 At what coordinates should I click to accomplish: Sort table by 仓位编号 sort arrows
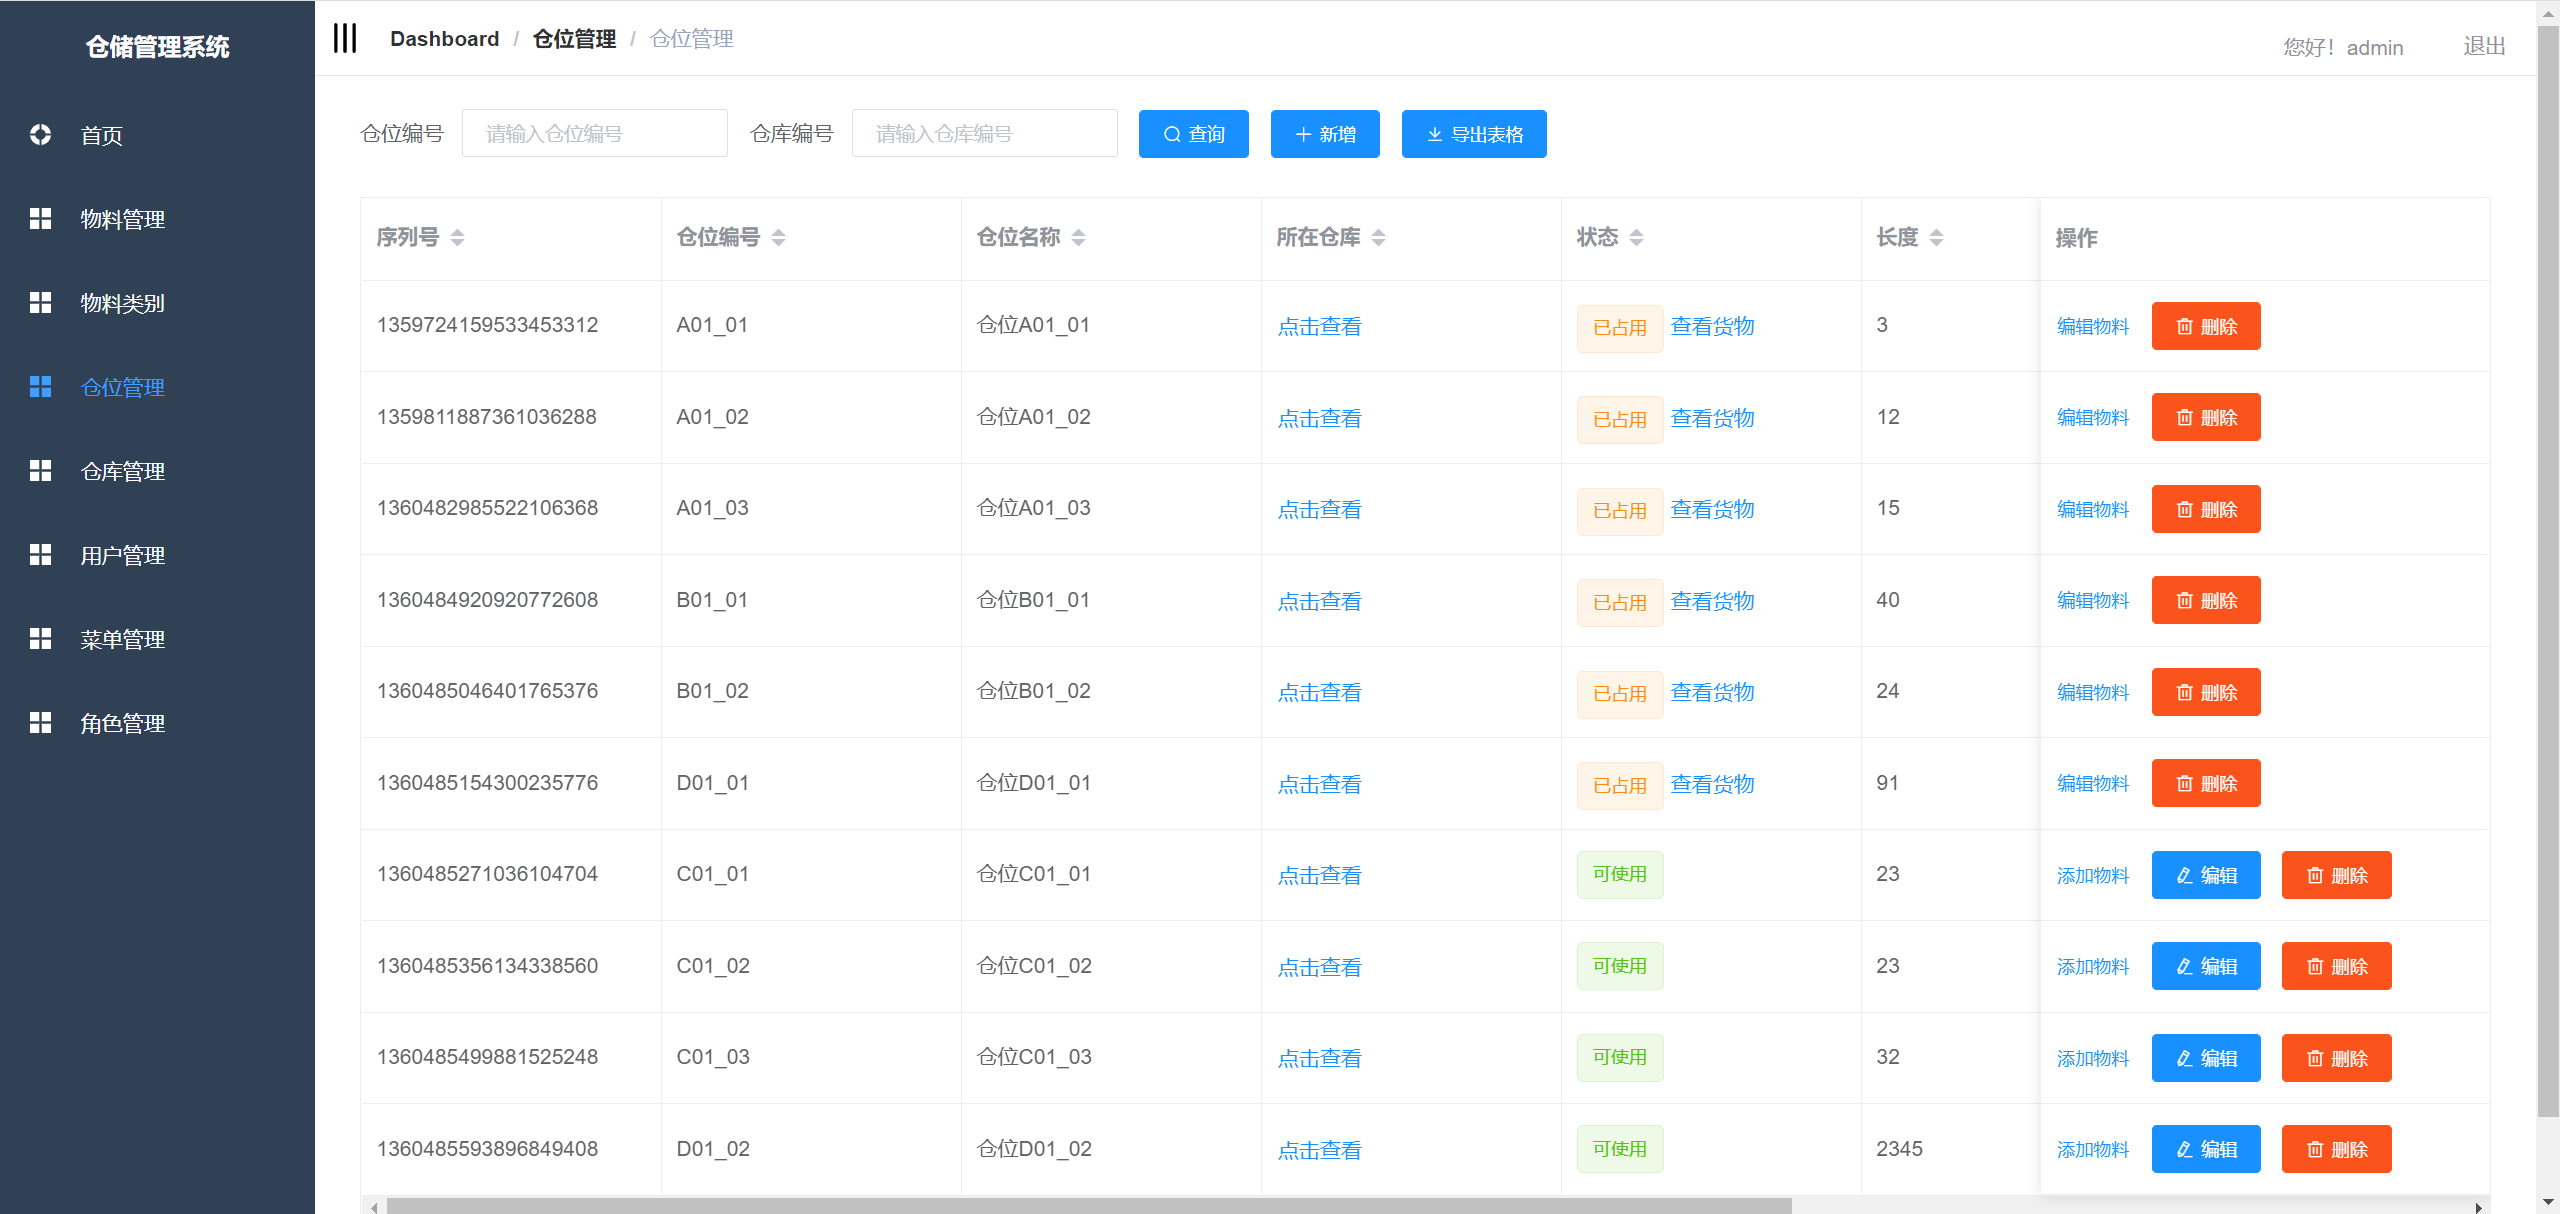pos(778,237)
